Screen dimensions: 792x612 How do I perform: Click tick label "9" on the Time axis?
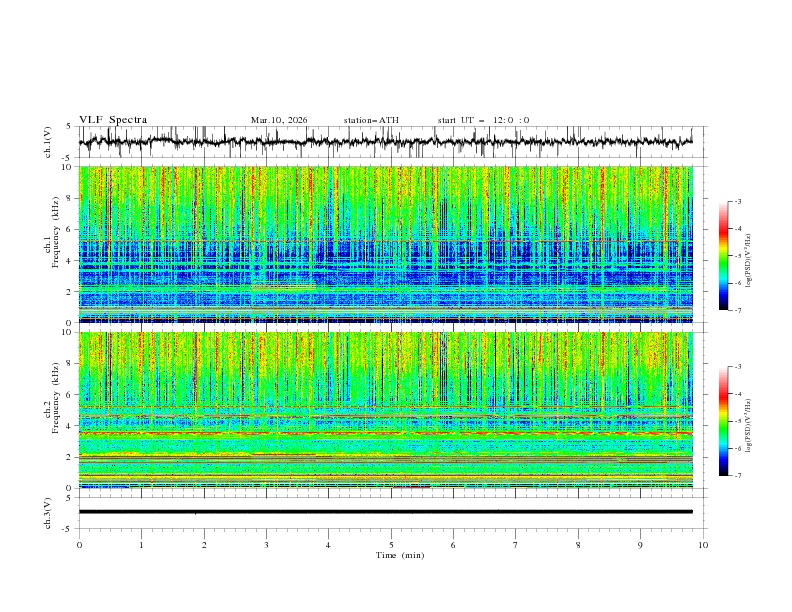click(641, 545)
